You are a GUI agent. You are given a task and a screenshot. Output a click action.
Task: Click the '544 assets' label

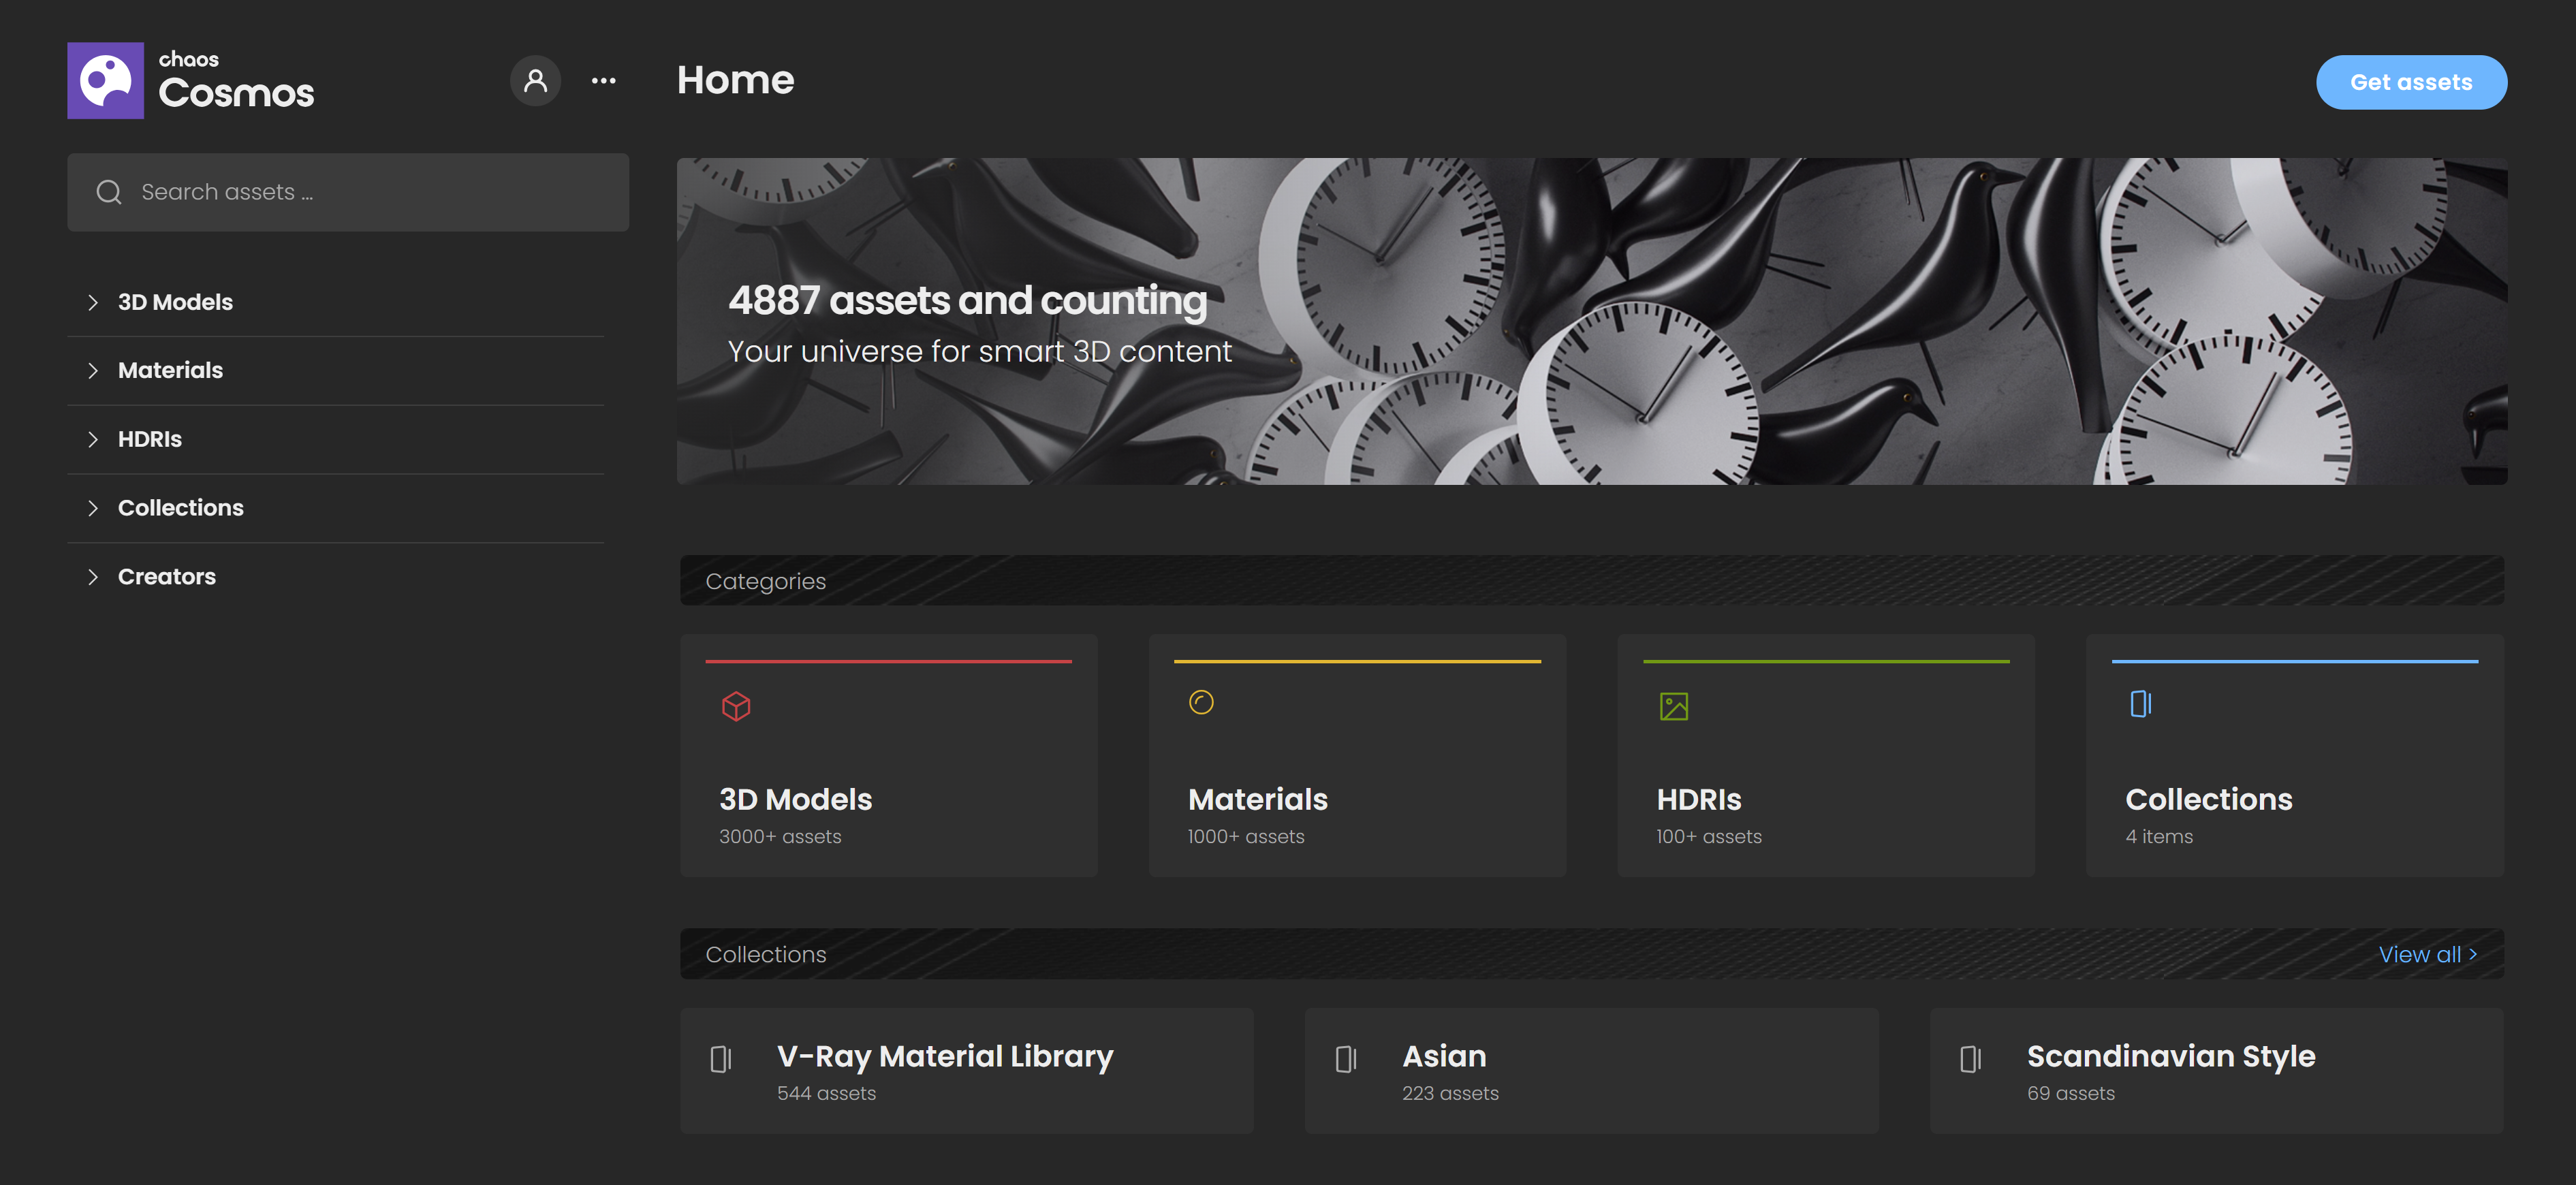point(826,1094)
